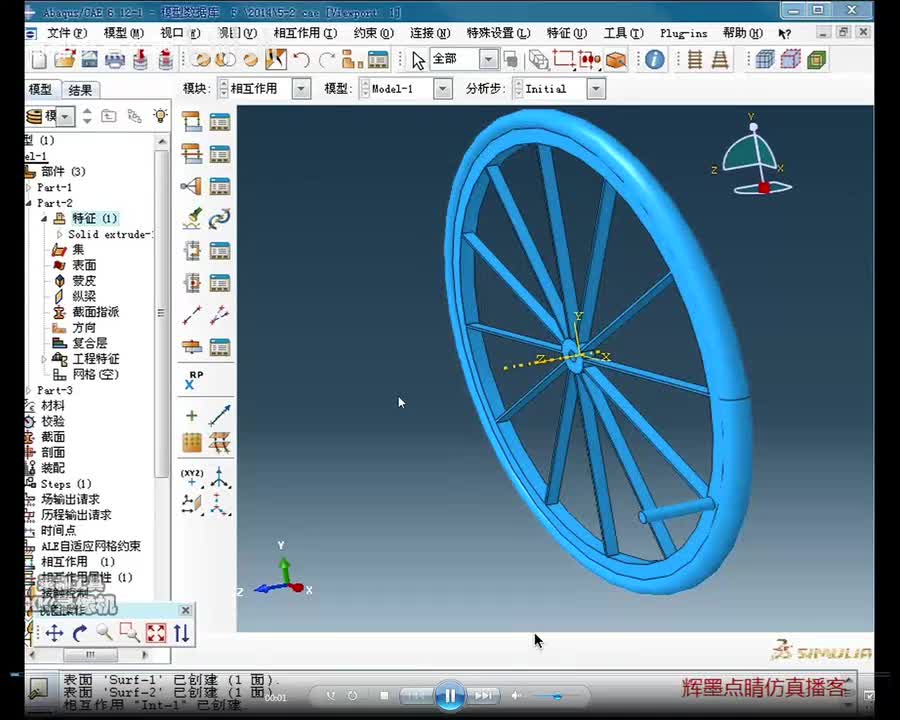Open the 模型(M) menu

click(123, 33)
